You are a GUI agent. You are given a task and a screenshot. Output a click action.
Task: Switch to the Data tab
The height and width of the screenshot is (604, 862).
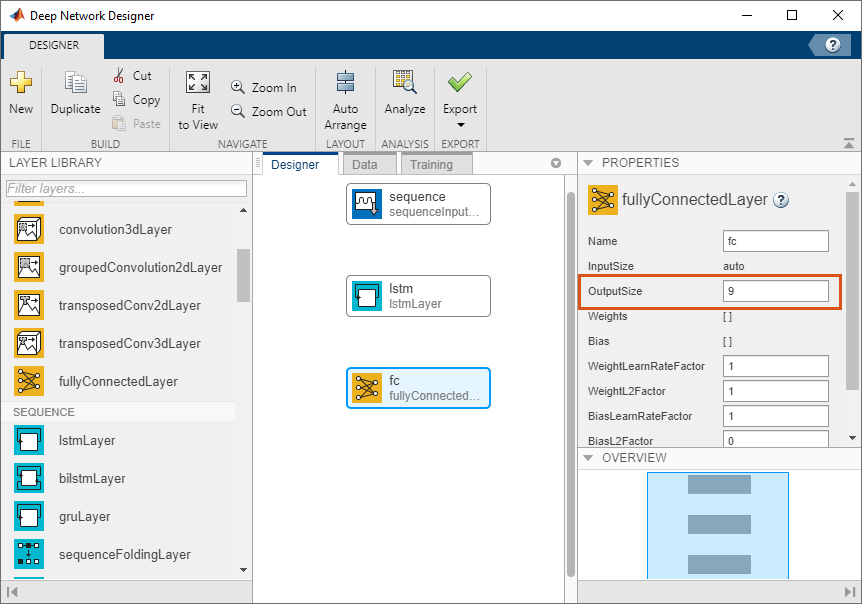[x=365, y=165]
